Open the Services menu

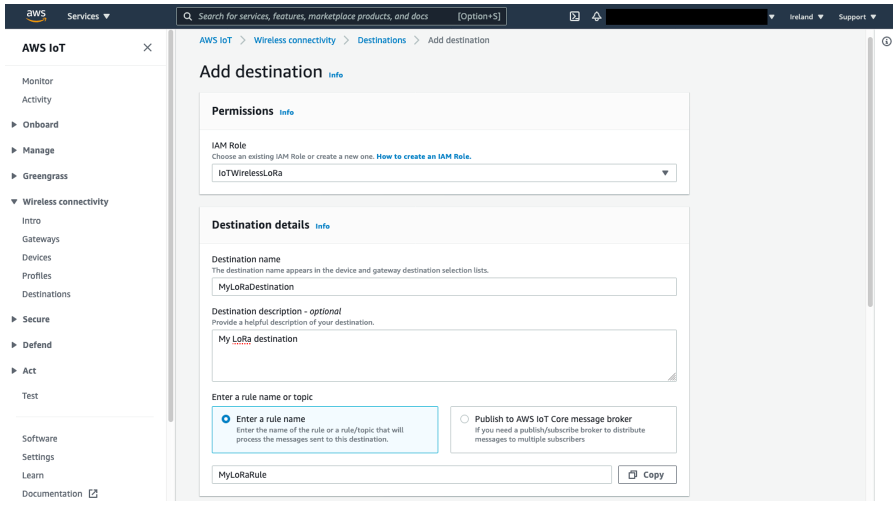pos(88,17)
